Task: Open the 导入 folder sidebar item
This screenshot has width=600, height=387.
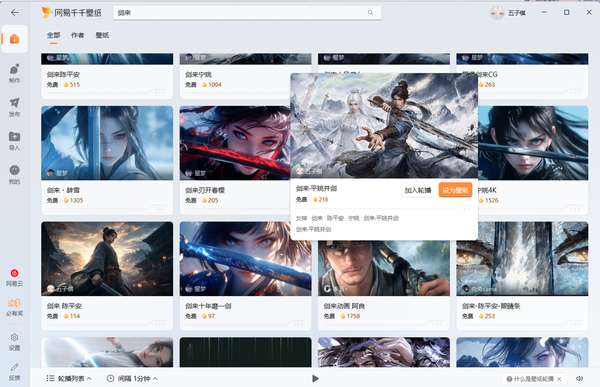Action: (15, 140)
